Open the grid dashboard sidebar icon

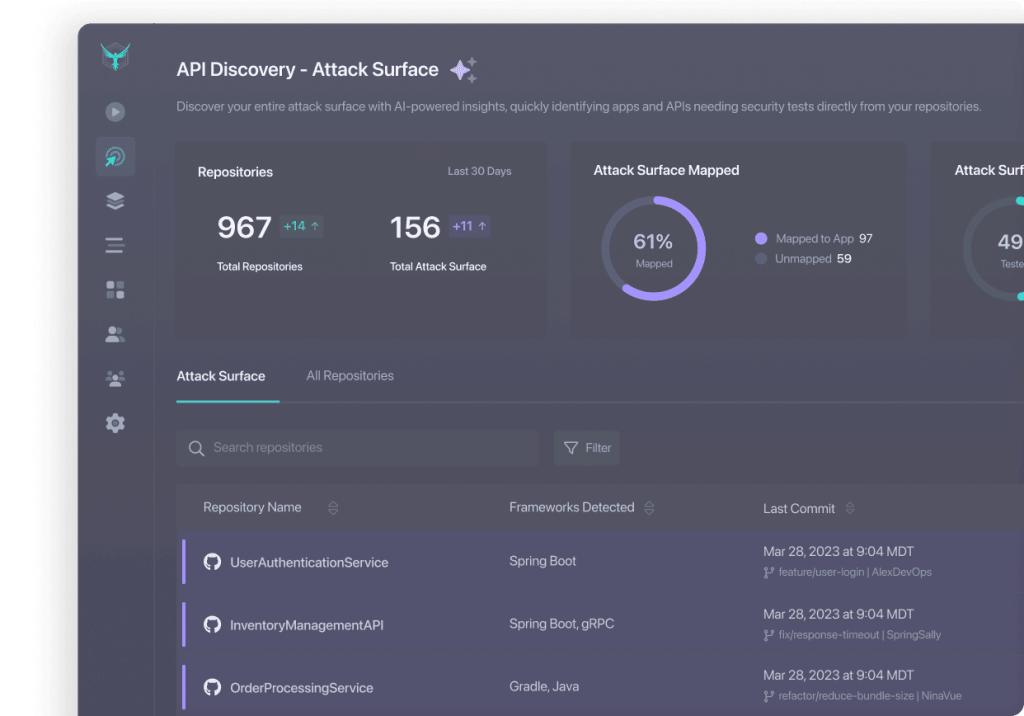click(115, 290)
